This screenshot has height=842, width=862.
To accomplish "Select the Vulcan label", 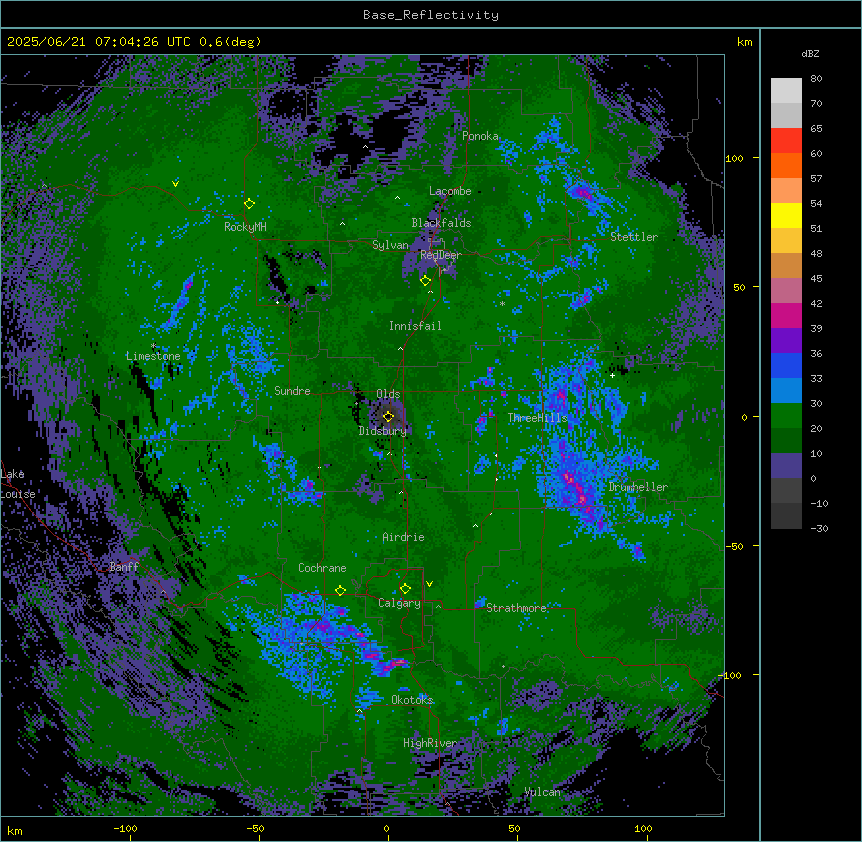I will 542,792.
